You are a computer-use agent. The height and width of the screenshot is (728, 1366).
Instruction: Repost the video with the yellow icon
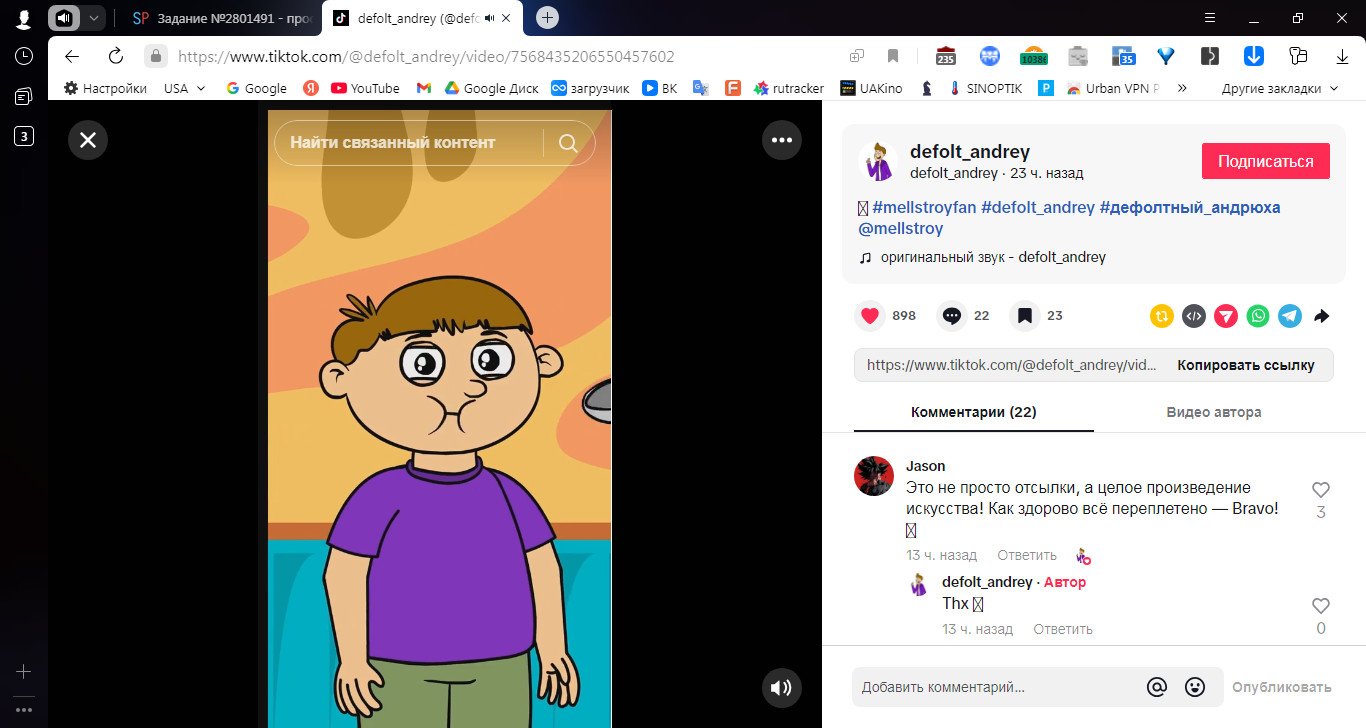(1162, 316)
